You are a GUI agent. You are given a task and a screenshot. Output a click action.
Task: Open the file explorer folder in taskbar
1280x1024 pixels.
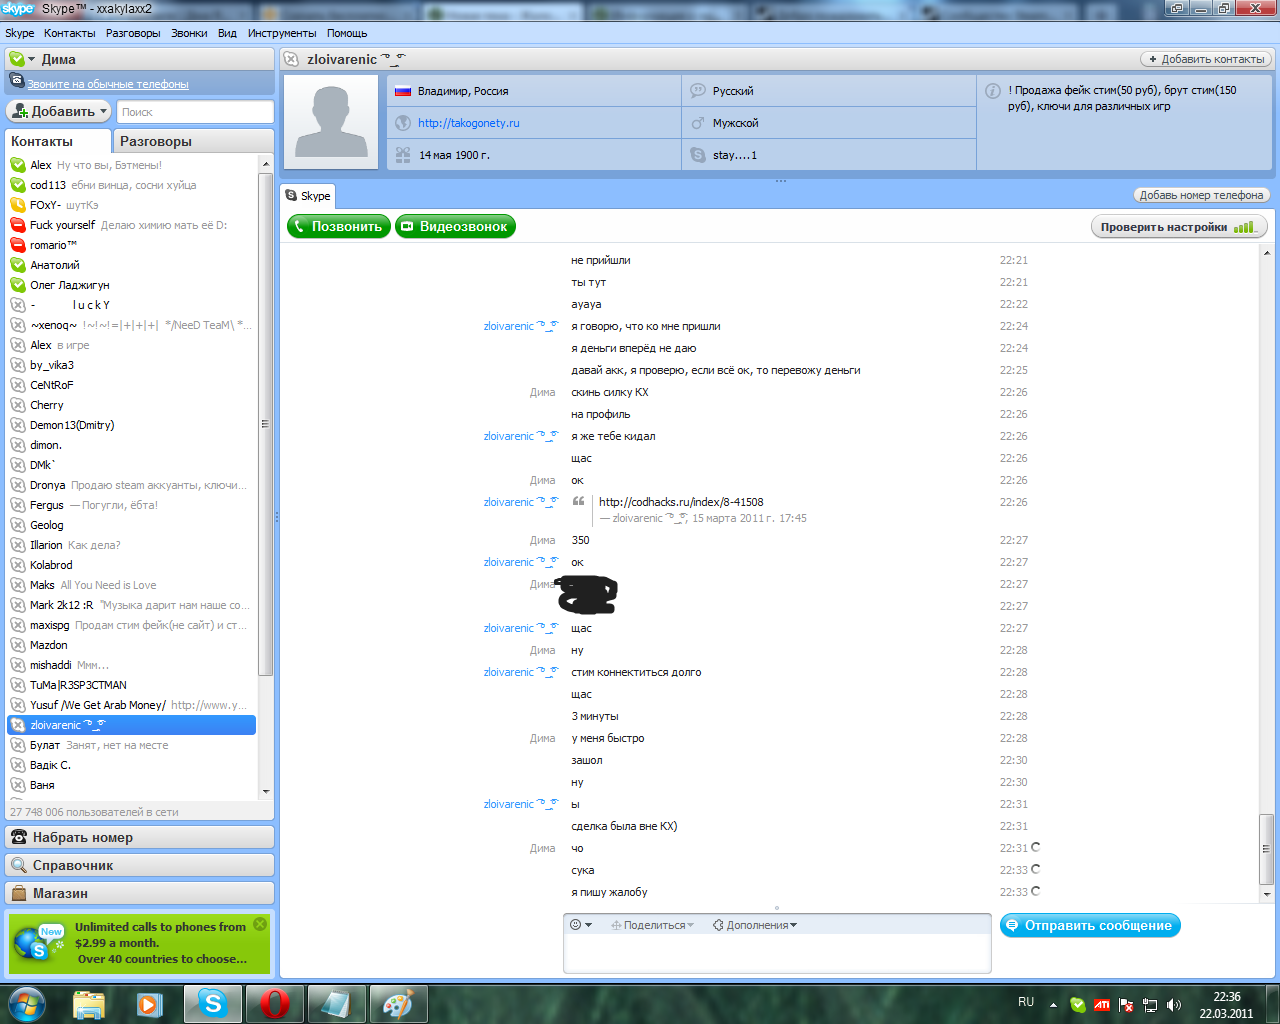tap(88, 1004)
